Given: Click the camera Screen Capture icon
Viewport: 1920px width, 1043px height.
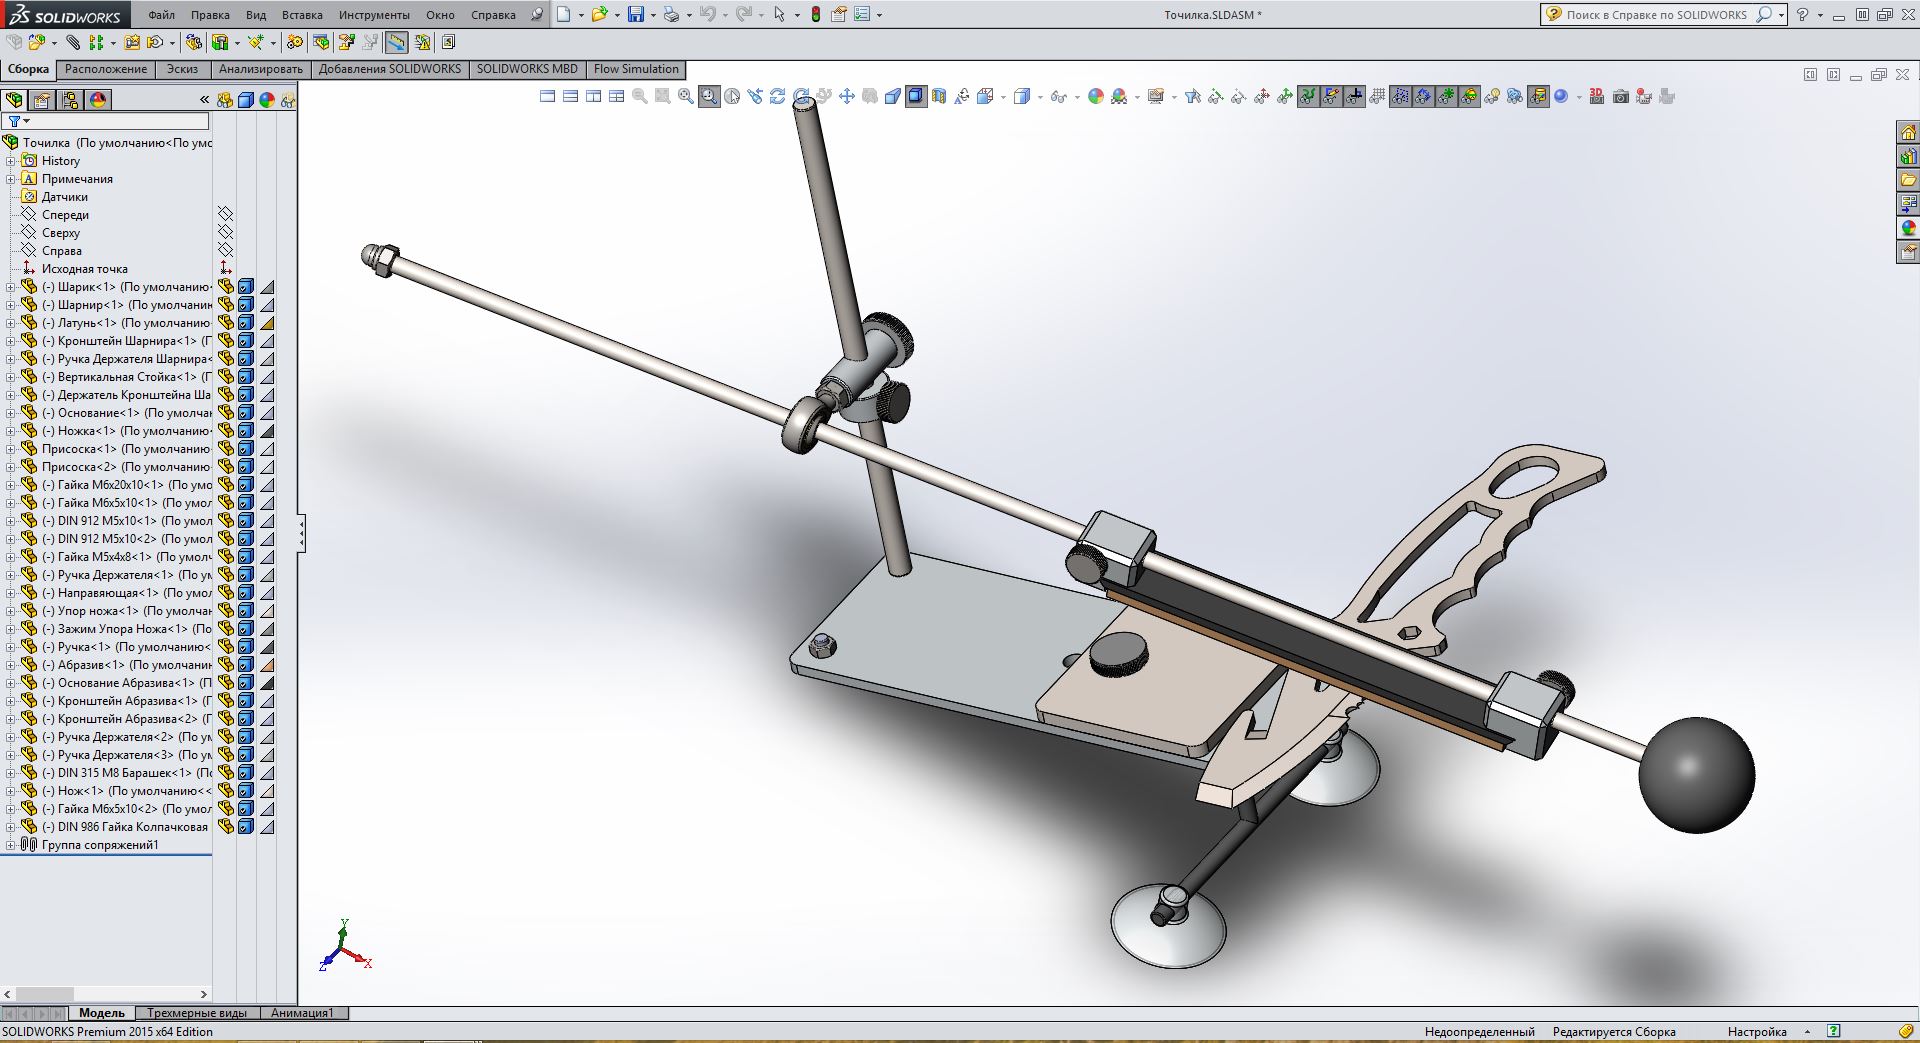Looking at the screenshot, I should point(1621,96).
